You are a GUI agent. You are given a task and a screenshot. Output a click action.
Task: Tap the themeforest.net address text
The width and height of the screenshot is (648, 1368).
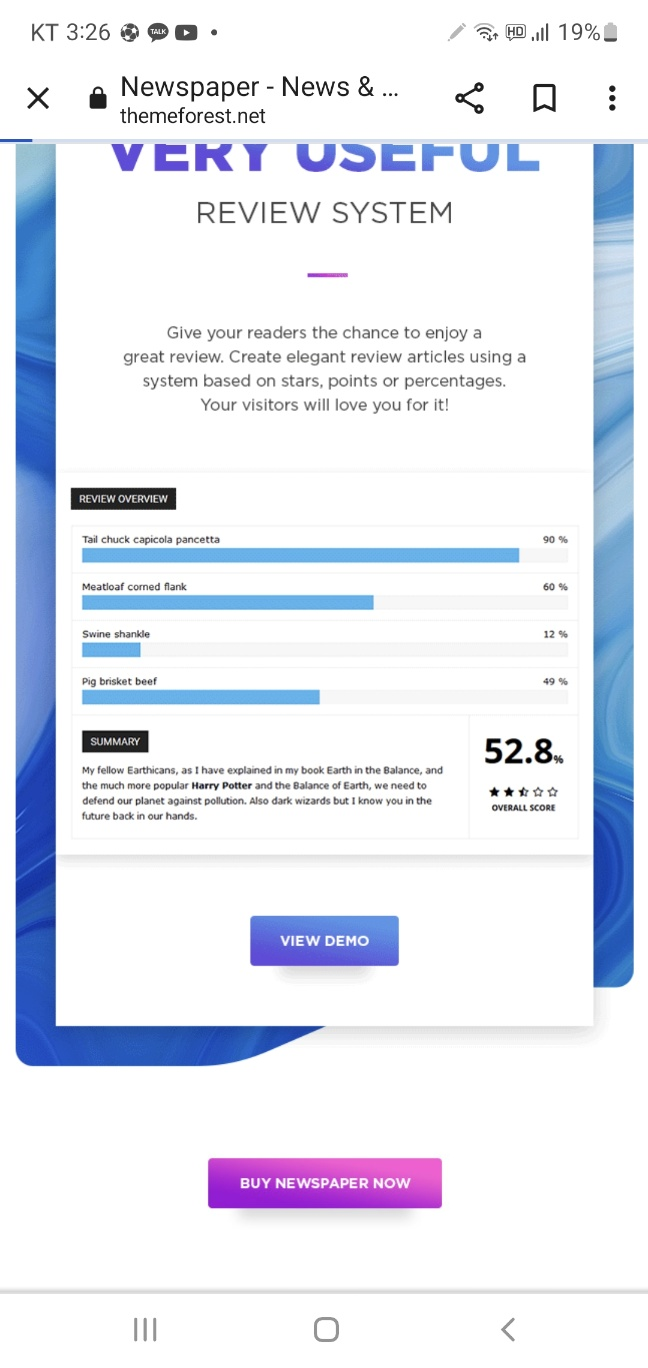pos(193,116)
